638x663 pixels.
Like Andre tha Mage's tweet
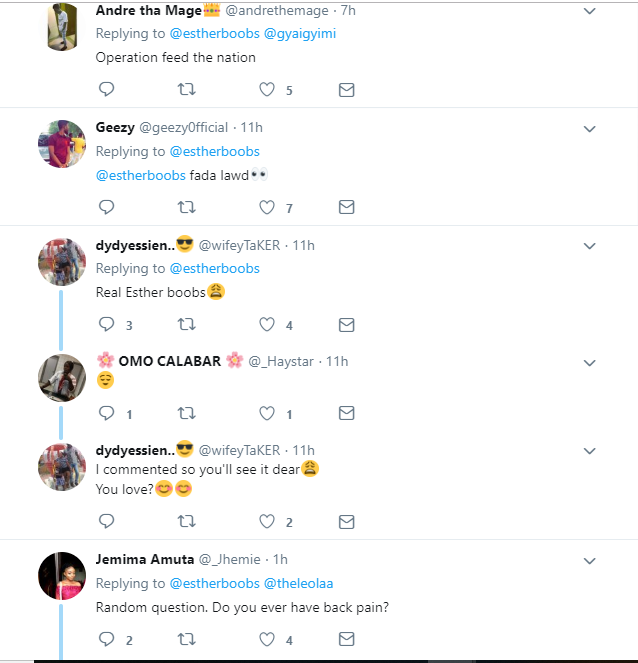pyautogui.click(x=267, y=90)
